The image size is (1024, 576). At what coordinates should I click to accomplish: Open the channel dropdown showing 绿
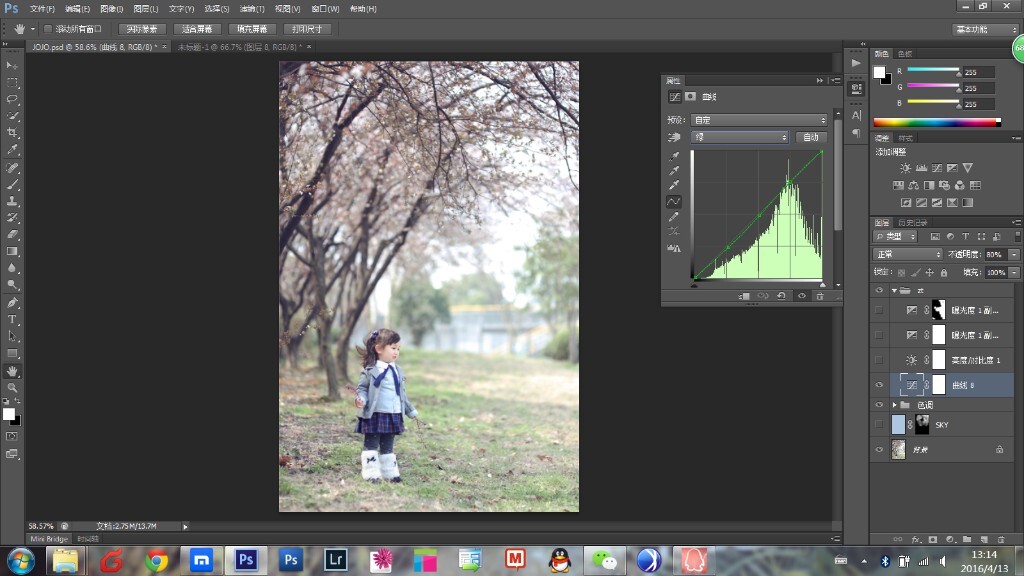[x=739, y=137]
